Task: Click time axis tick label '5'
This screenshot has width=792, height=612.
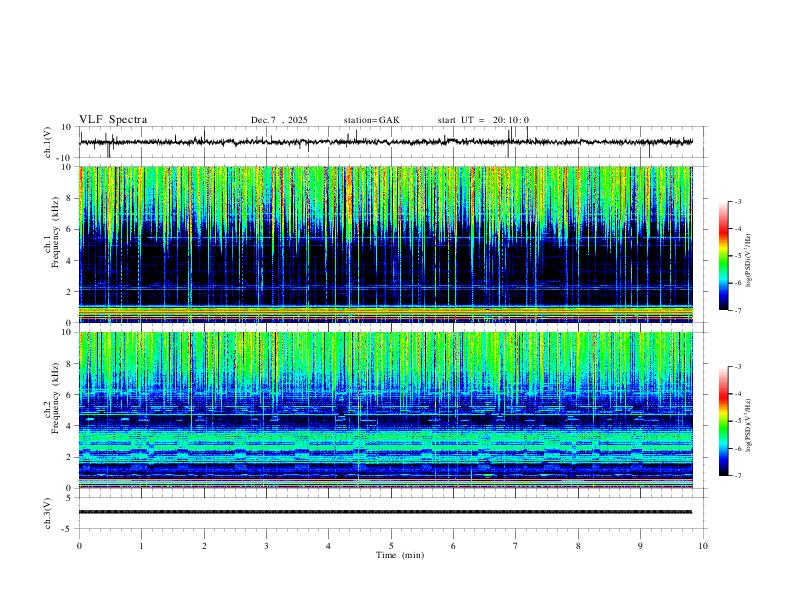Action: point(391,546)
